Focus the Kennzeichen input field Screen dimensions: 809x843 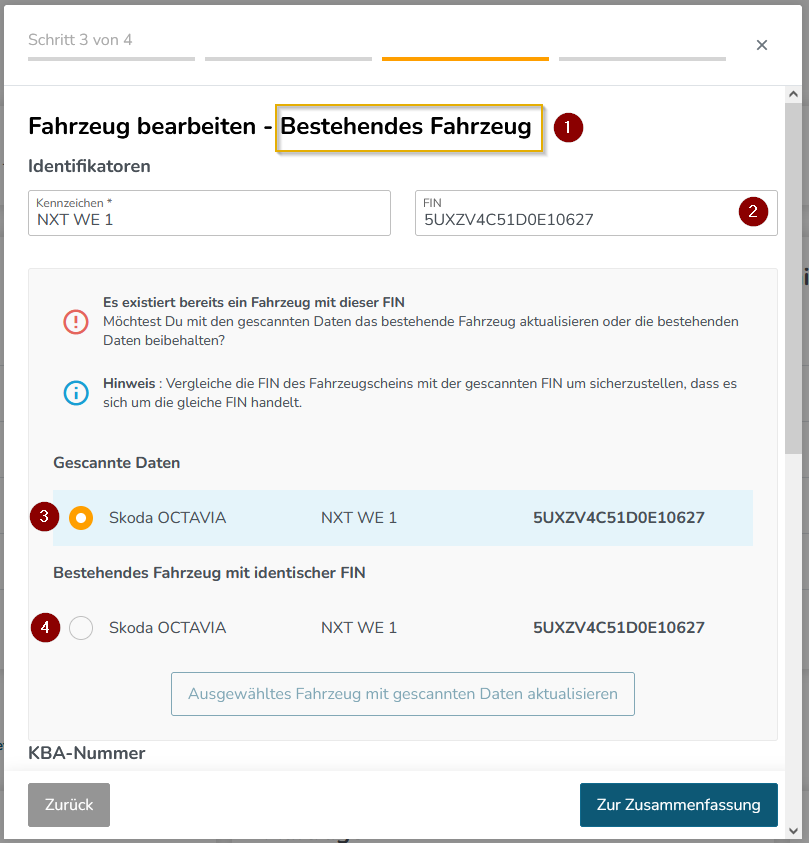tap(209, 218)
